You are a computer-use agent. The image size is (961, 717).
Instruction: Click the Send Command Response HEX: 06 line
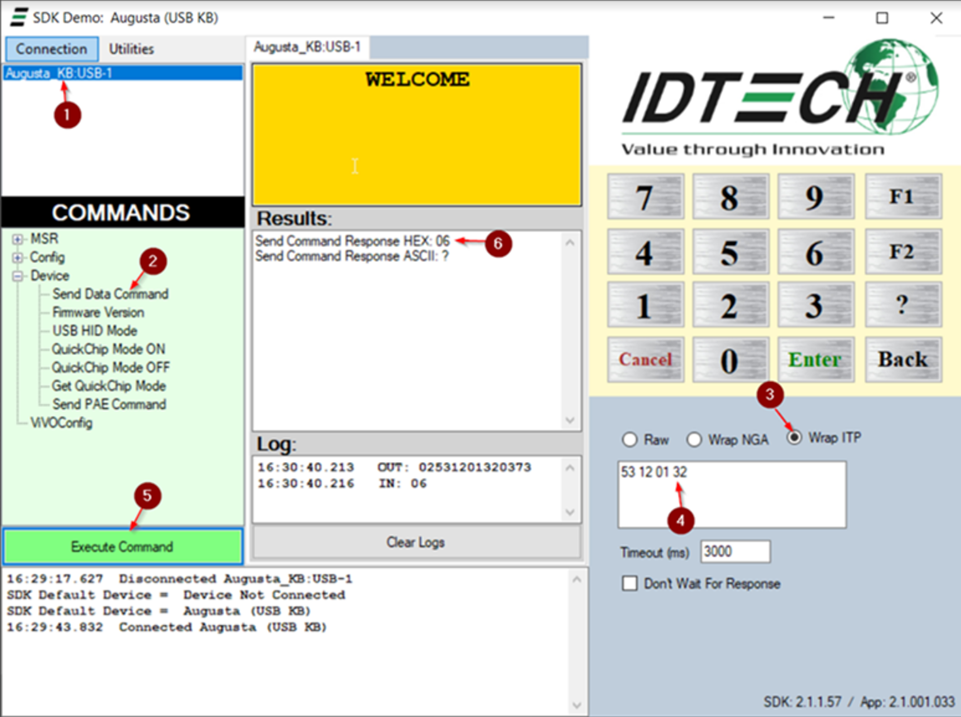[x=352, y=241]
